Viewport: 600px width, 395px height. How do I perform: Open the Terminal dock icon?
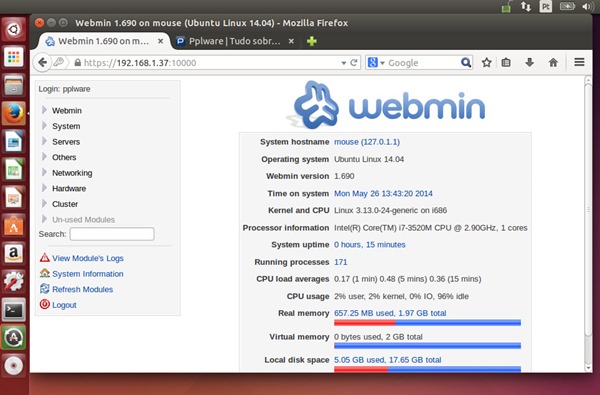[14, 309]
